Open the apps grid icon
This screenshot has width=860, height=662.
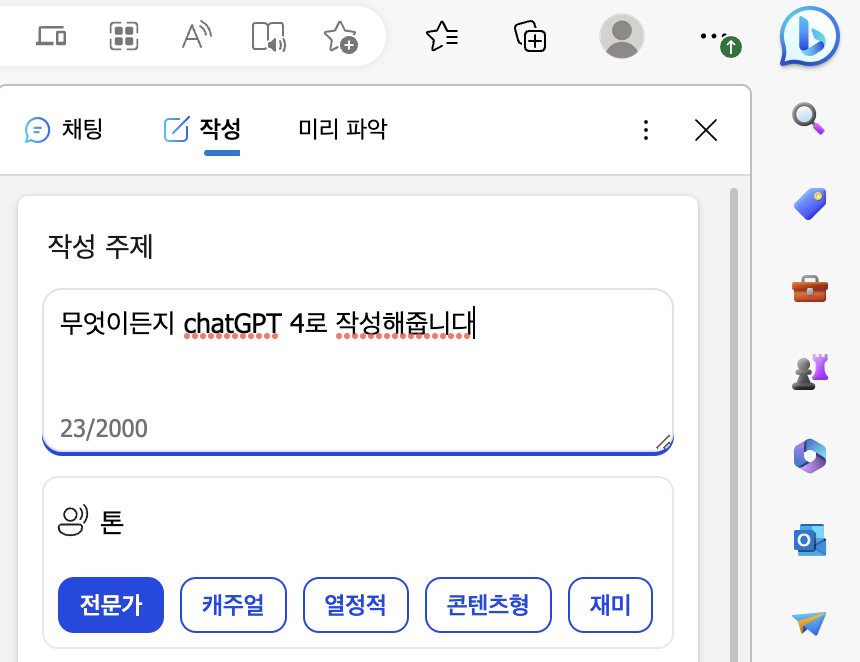(124, 36)
